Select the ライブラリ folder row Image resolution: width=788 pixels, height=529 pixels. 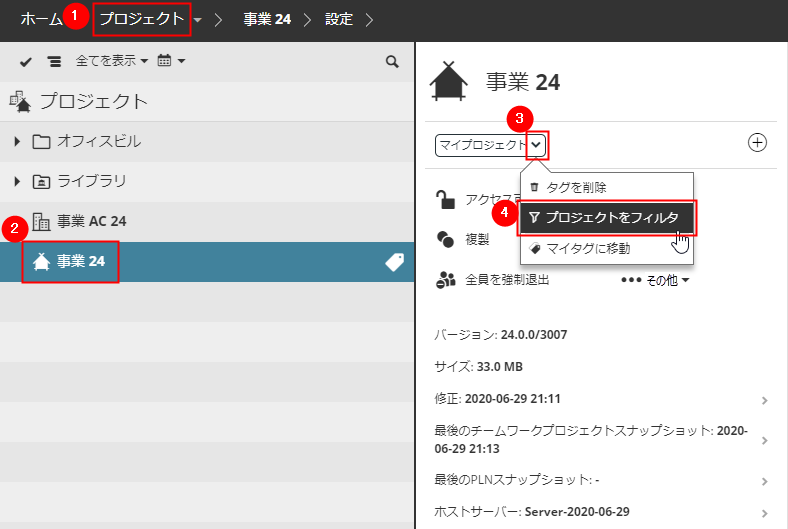207,181
